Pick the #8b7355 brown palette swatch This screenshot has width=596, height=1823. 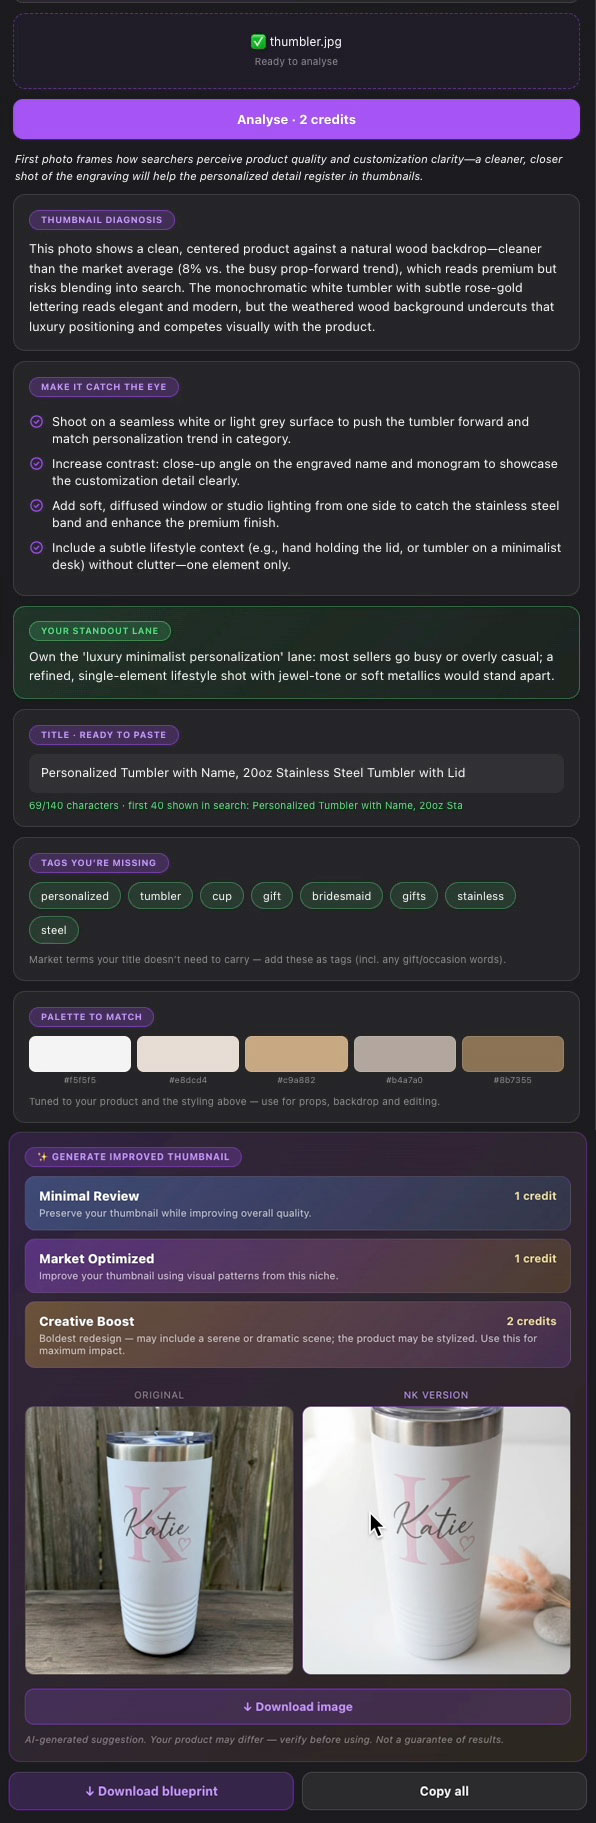point(513,1054)
